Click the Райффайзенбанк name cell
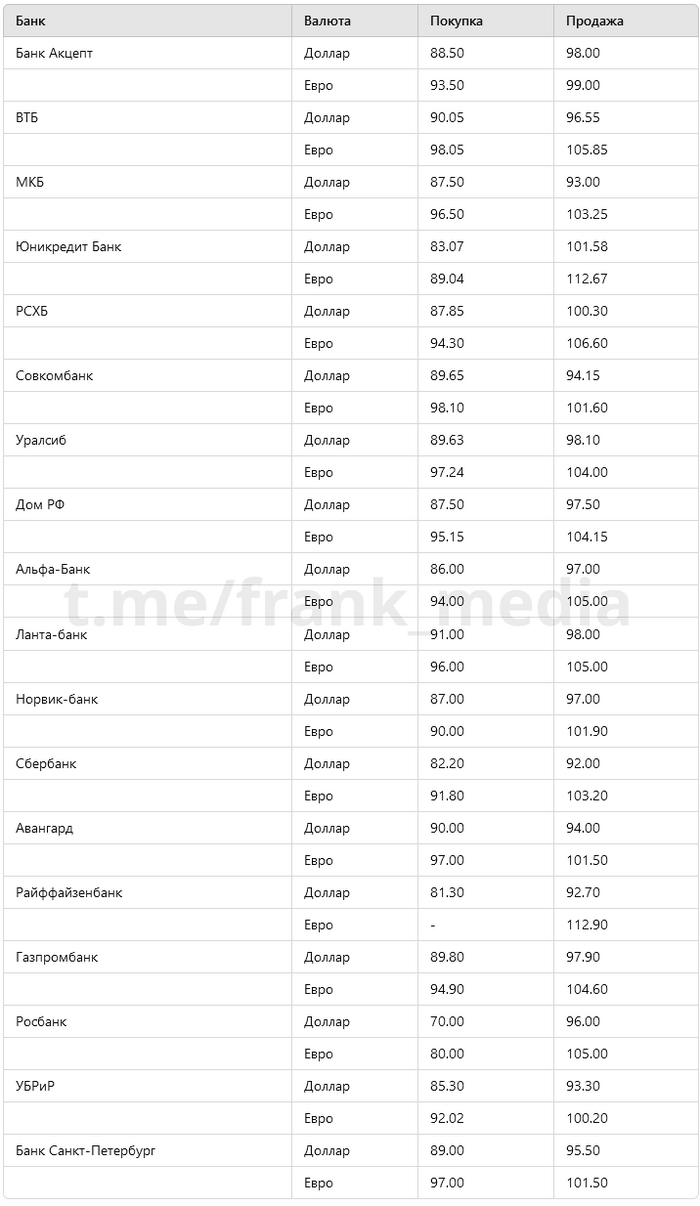Image resolution: width=700 pixels, height=1206 pixels. 69,892
